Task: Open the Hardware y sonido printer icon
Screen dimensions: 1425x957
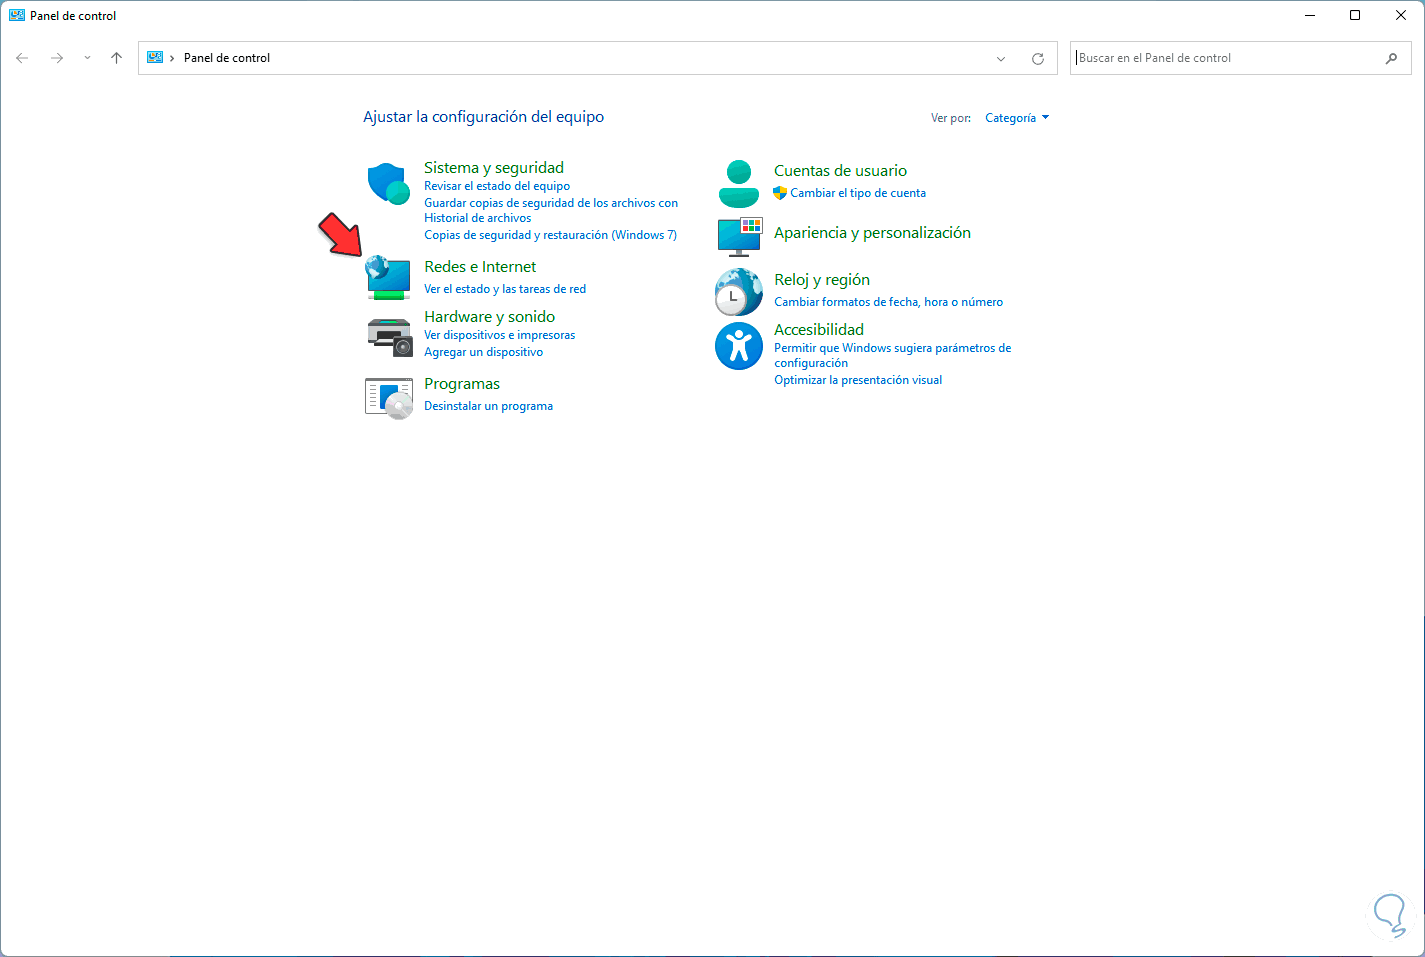Action: [x=389, y=337]
